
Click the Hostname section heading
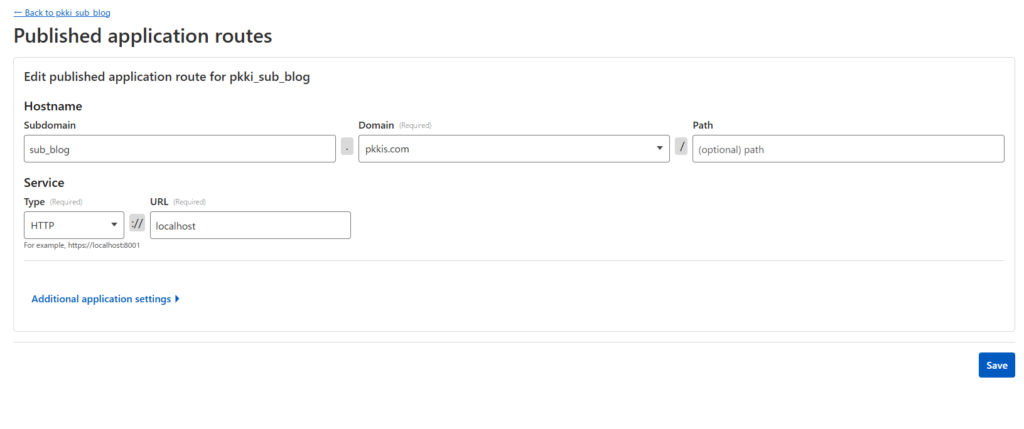53,105
